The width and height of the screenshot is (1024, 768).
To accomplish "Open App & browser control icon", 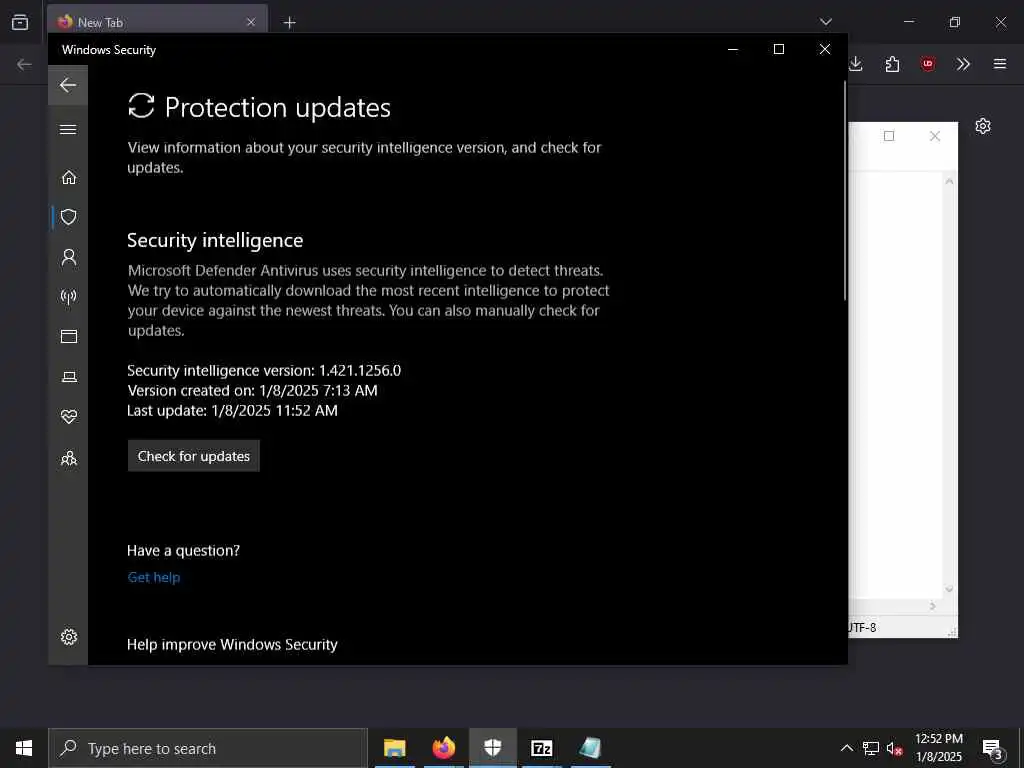I will [69, 336].
